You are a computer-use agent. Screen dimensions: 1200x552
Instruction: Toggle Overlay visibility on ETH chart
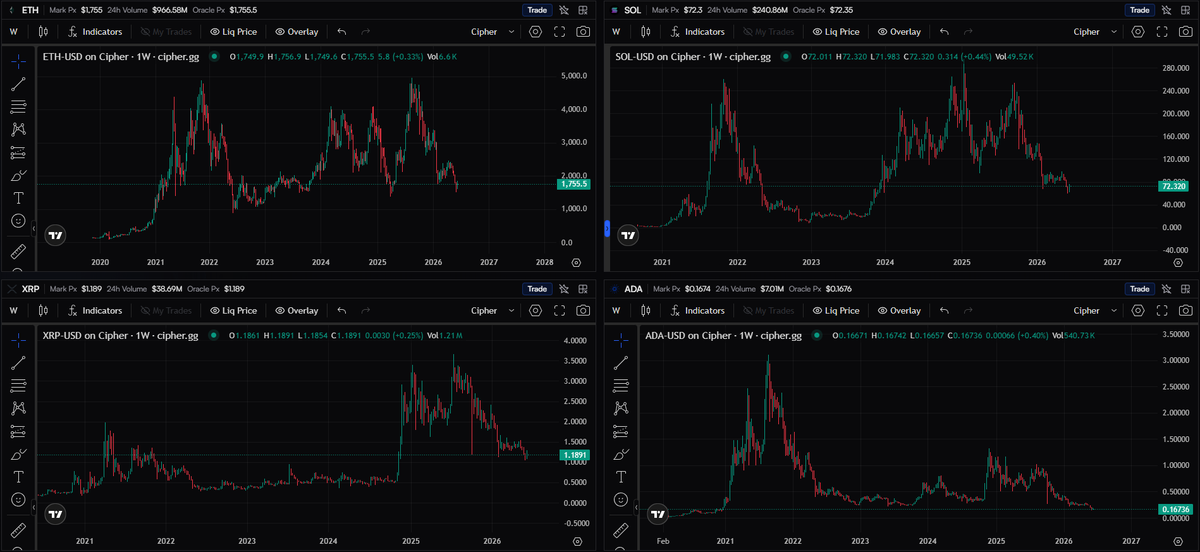(296, 32)
